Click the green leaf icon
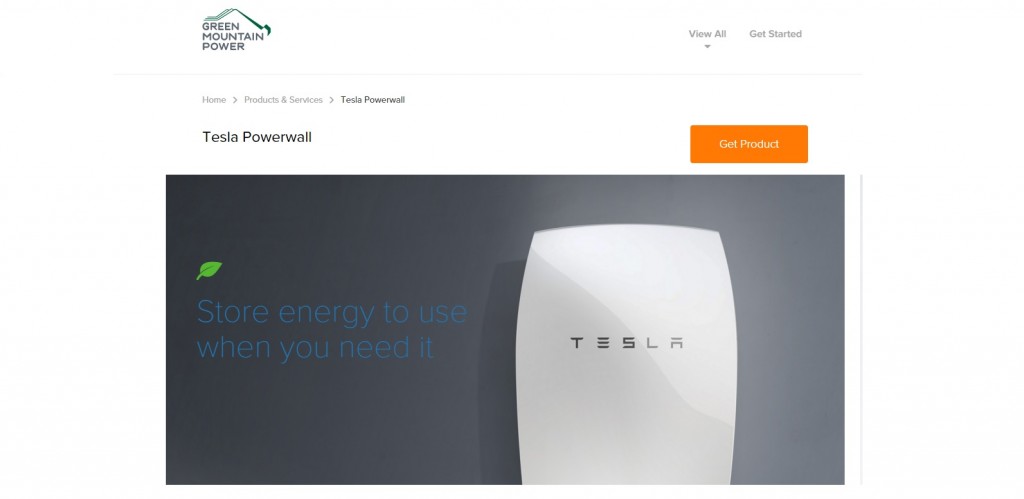1024x499 pixels. tap(210, 270)
